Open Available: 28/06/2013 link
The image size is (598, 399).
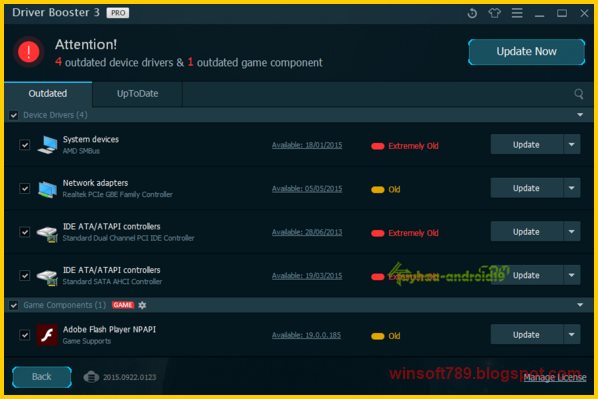pos(307,232)
